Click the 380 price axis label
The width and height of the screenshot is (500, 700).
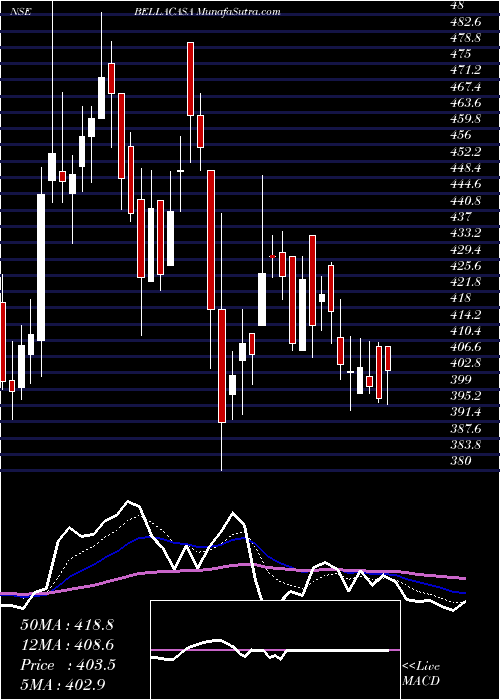461,461
